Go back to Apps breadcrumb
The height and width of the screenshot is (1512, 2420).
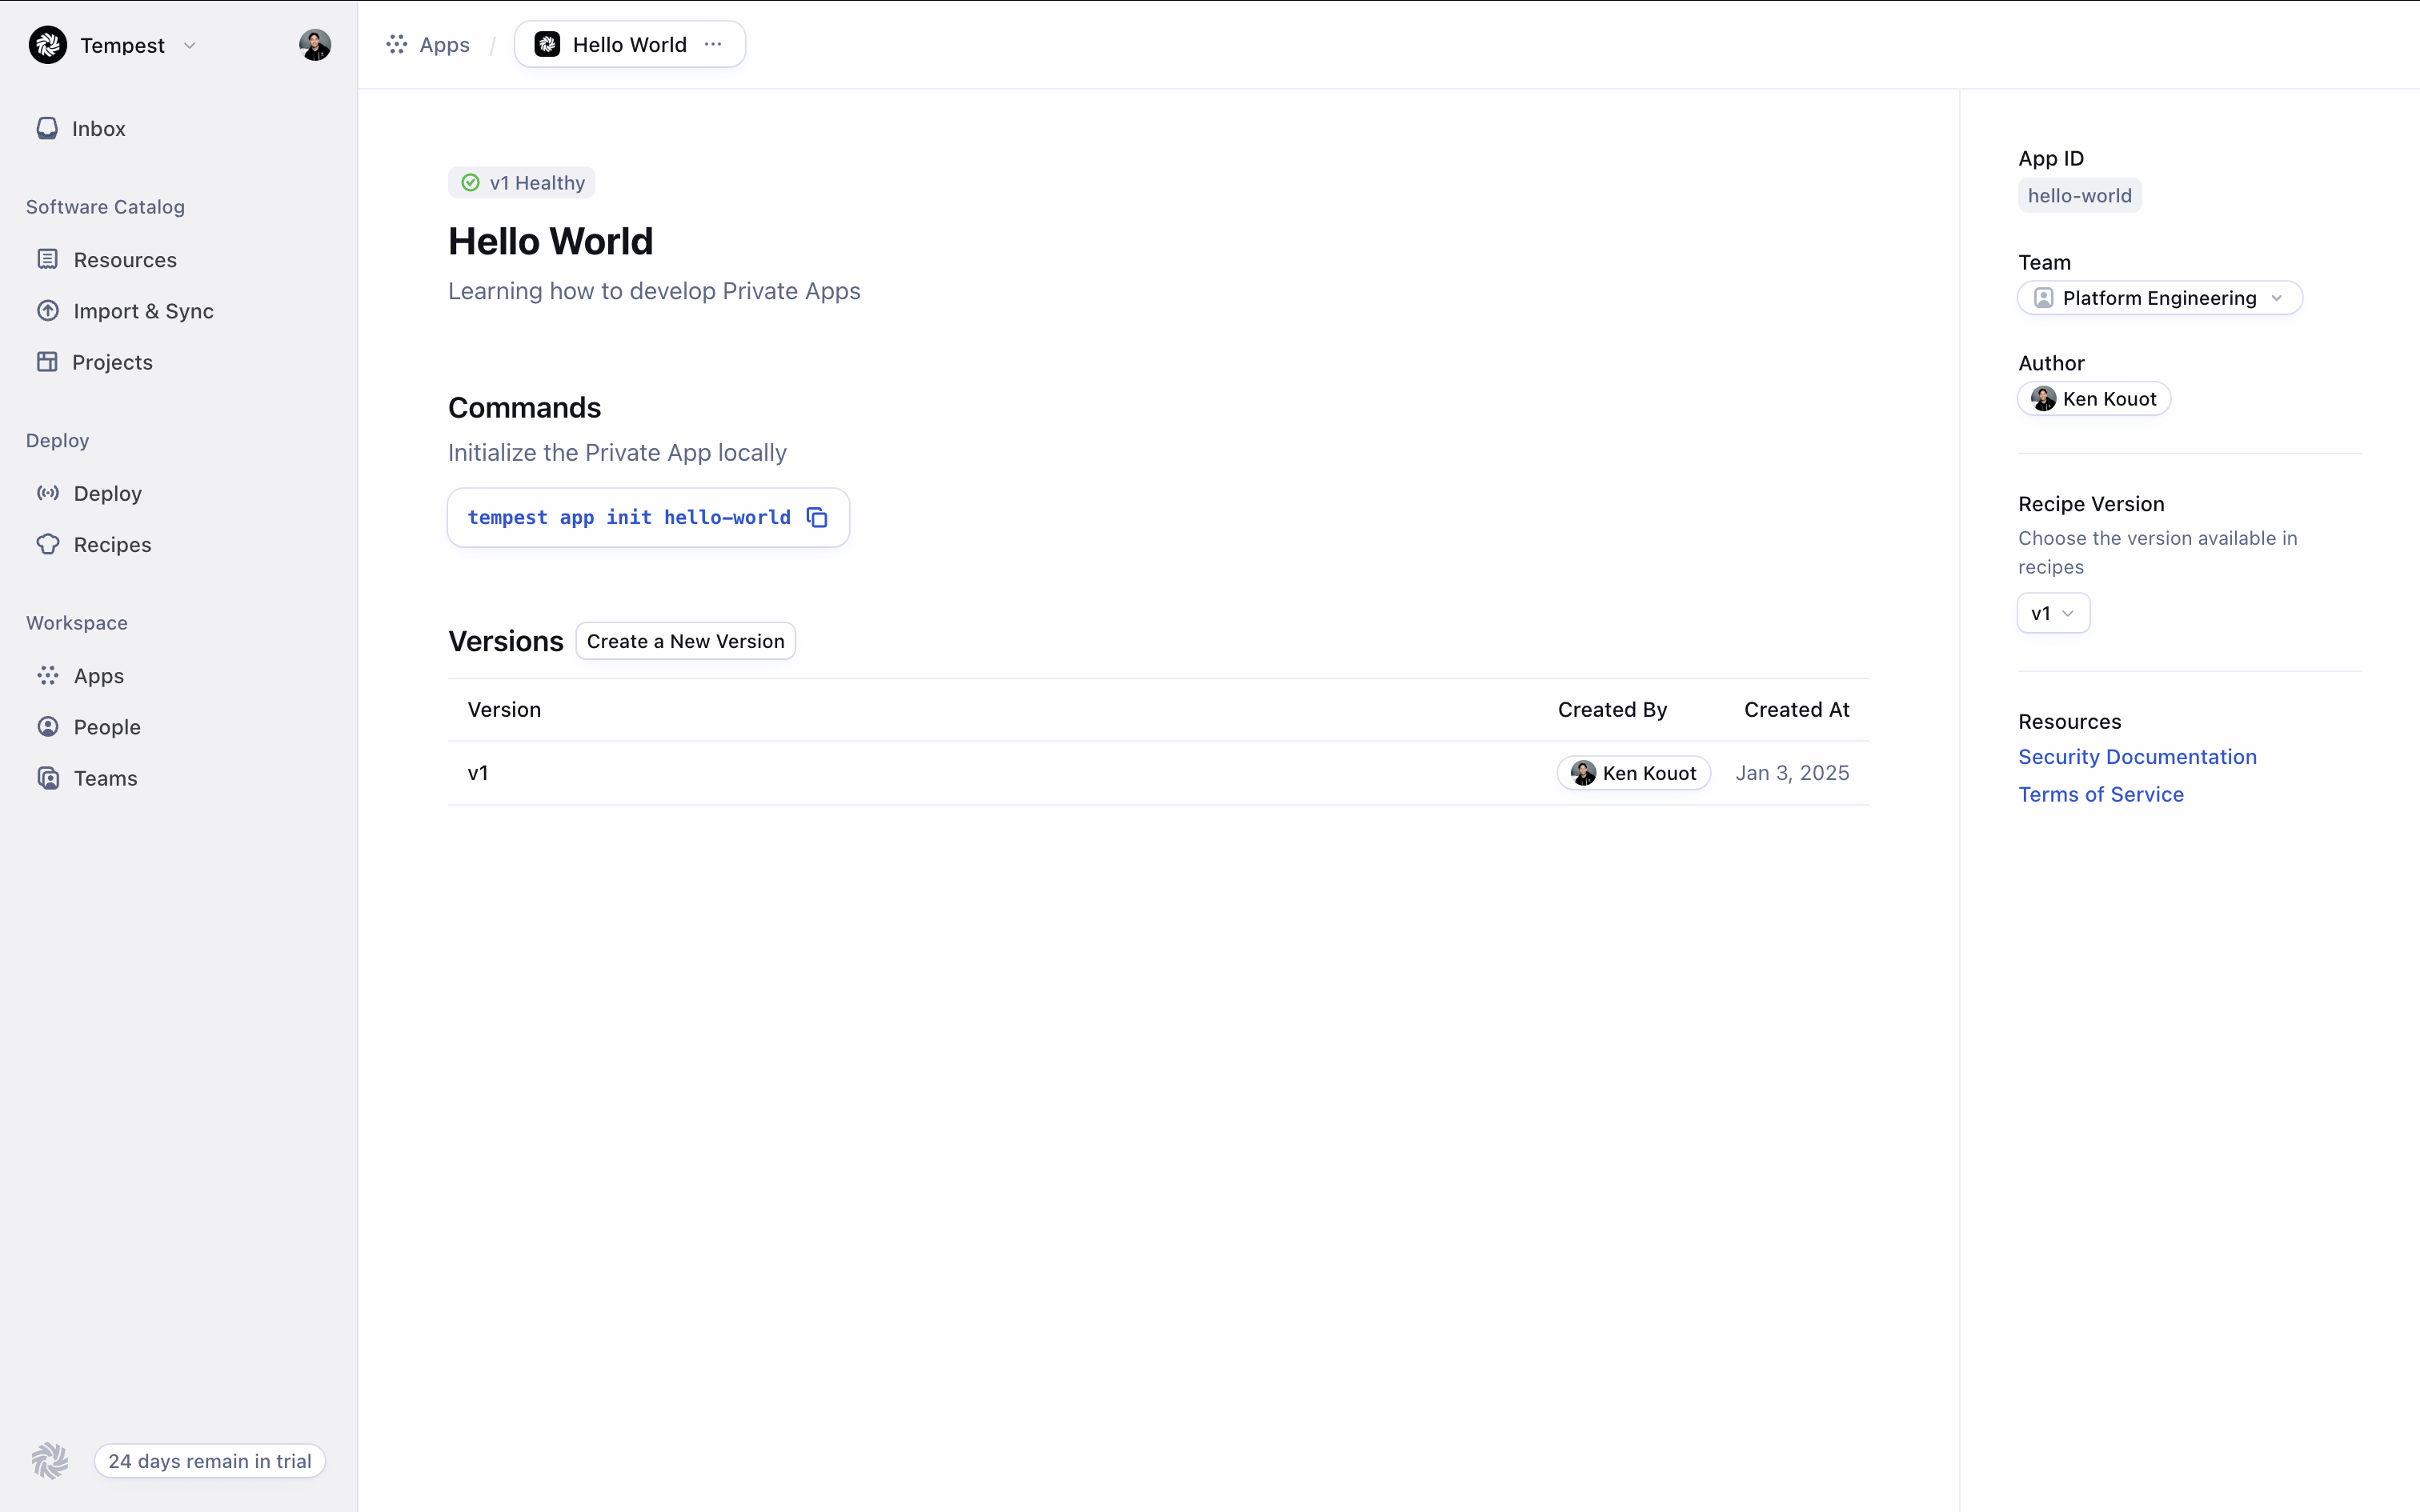point(443,45)
